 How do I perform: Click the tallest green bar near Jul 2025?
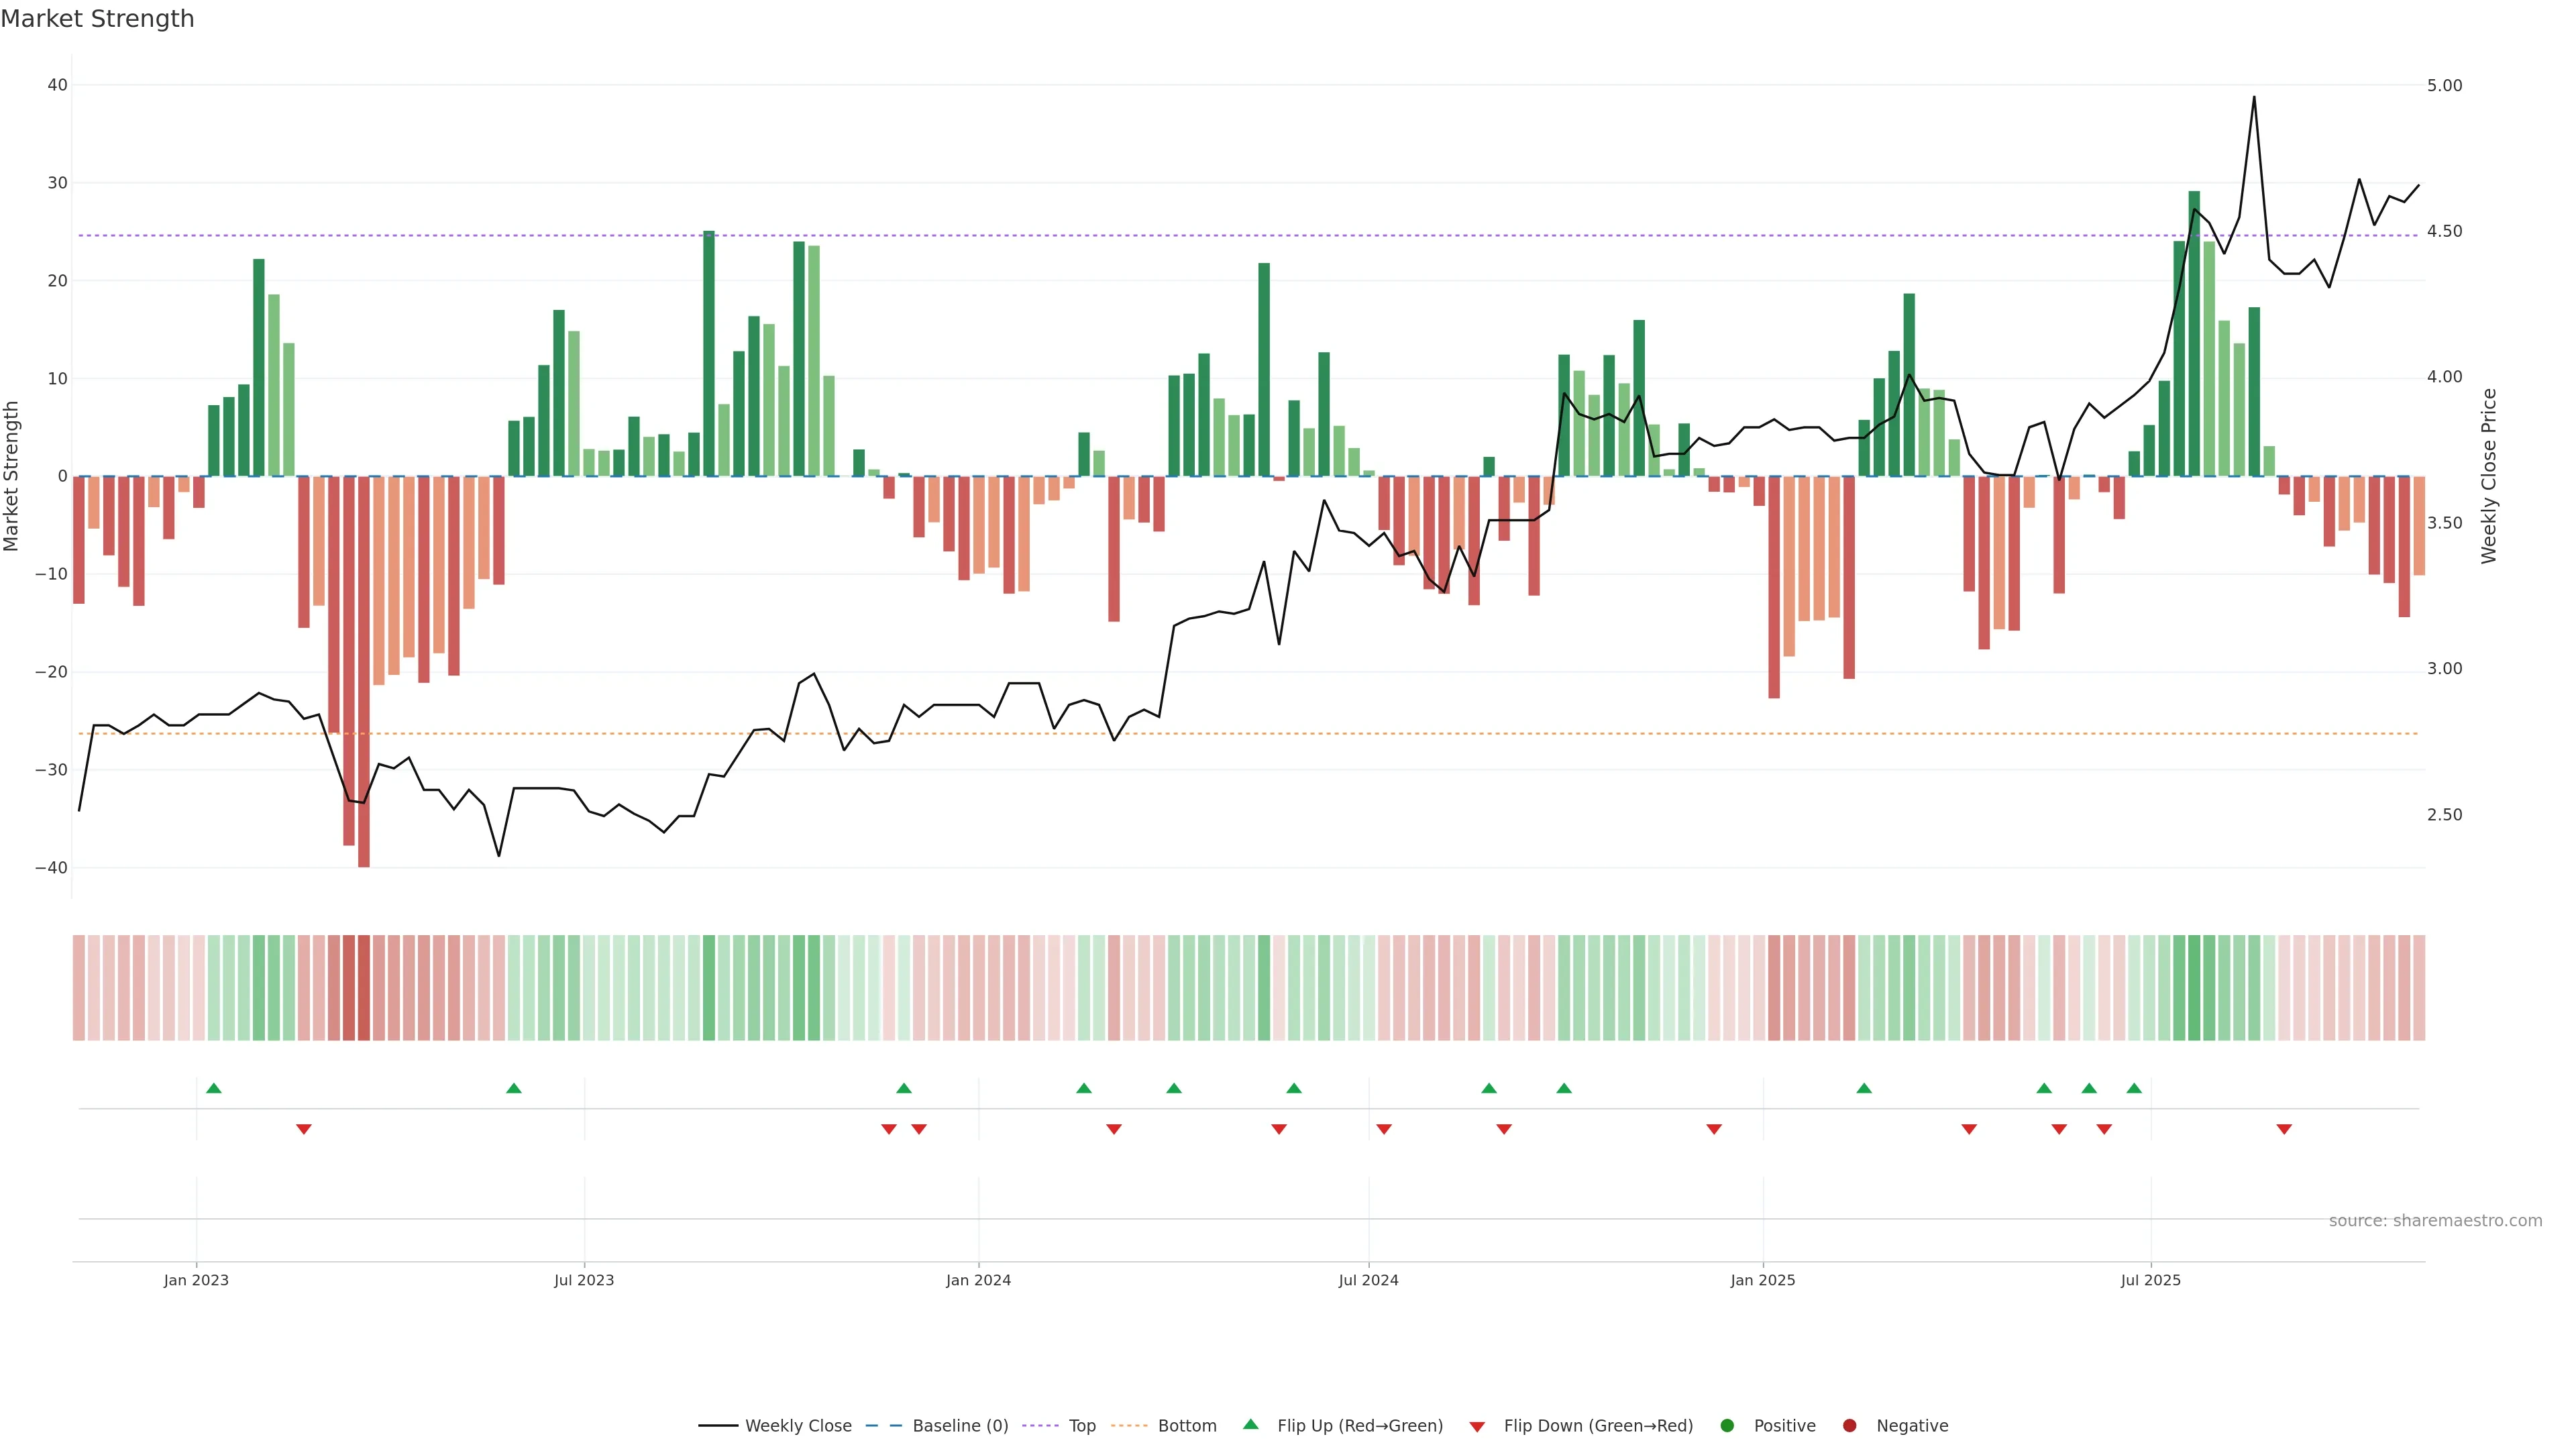[2194, 330]
